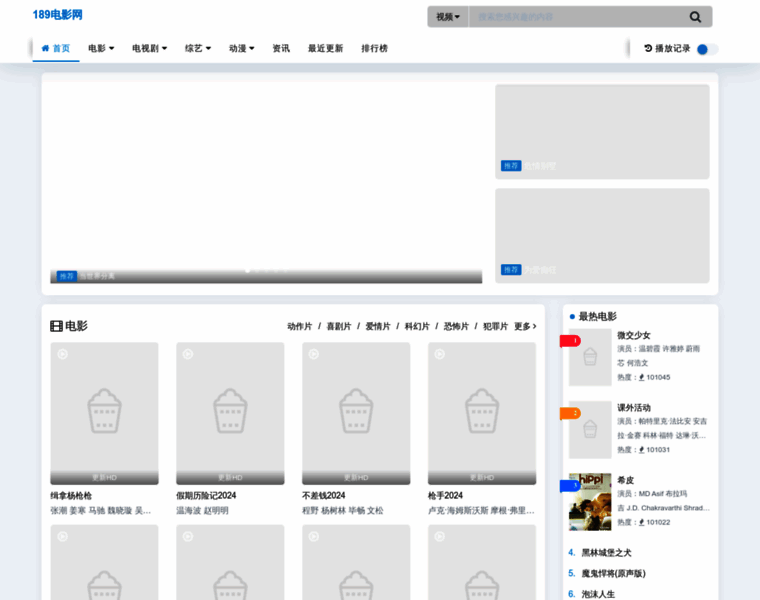760x600 pixels.
Task: Click actor names 温海波 赵明明
Action: 202,510
